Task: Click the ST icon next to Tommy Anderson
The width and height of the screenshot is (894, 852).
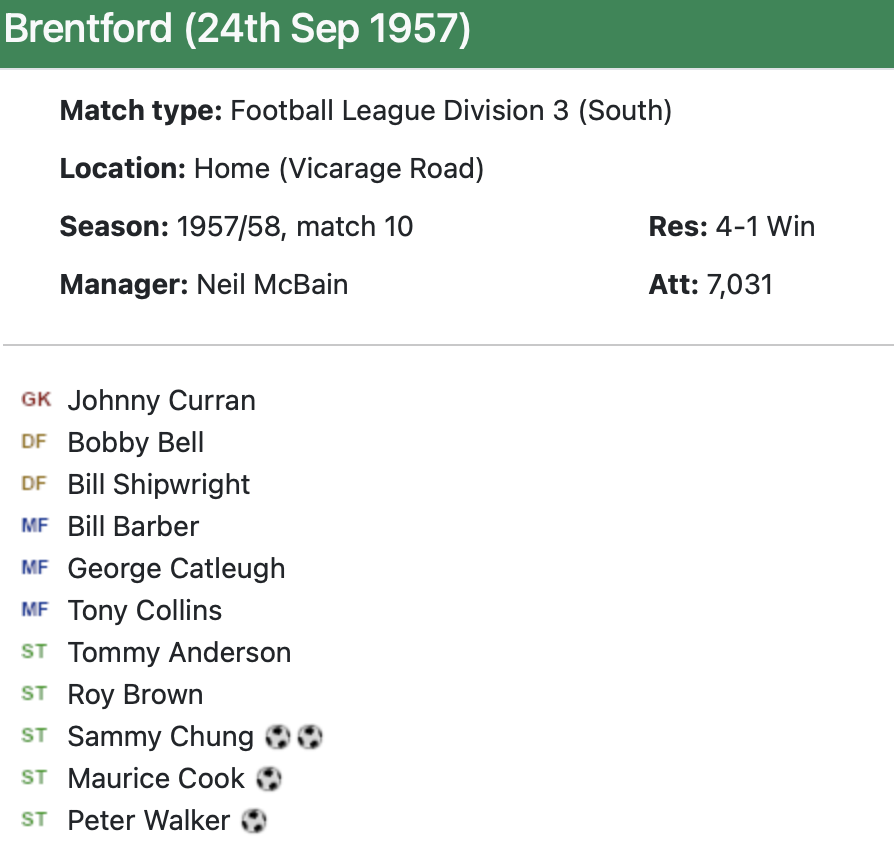Action: 34,652
